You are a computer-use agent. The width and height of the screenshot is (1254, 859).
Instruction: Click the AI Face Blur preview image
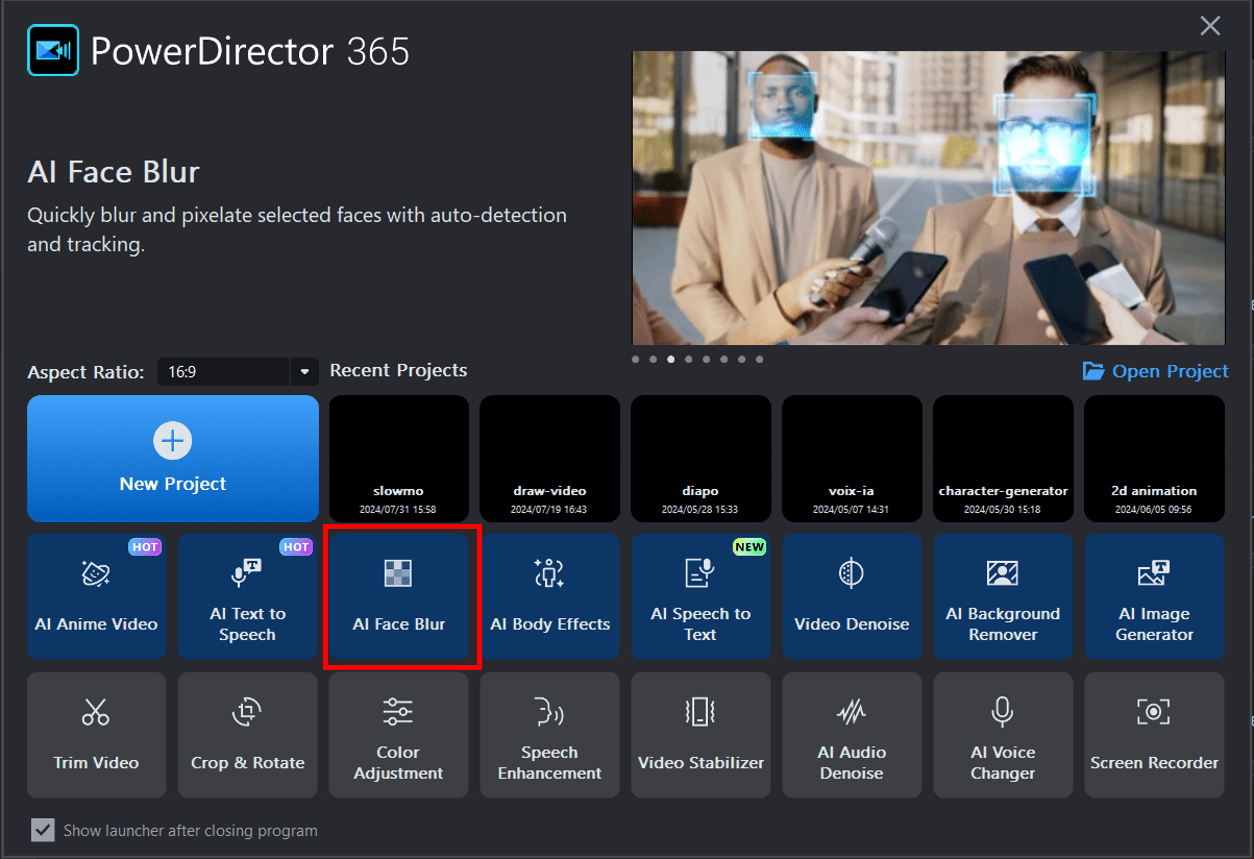click(x=929, y=198)
